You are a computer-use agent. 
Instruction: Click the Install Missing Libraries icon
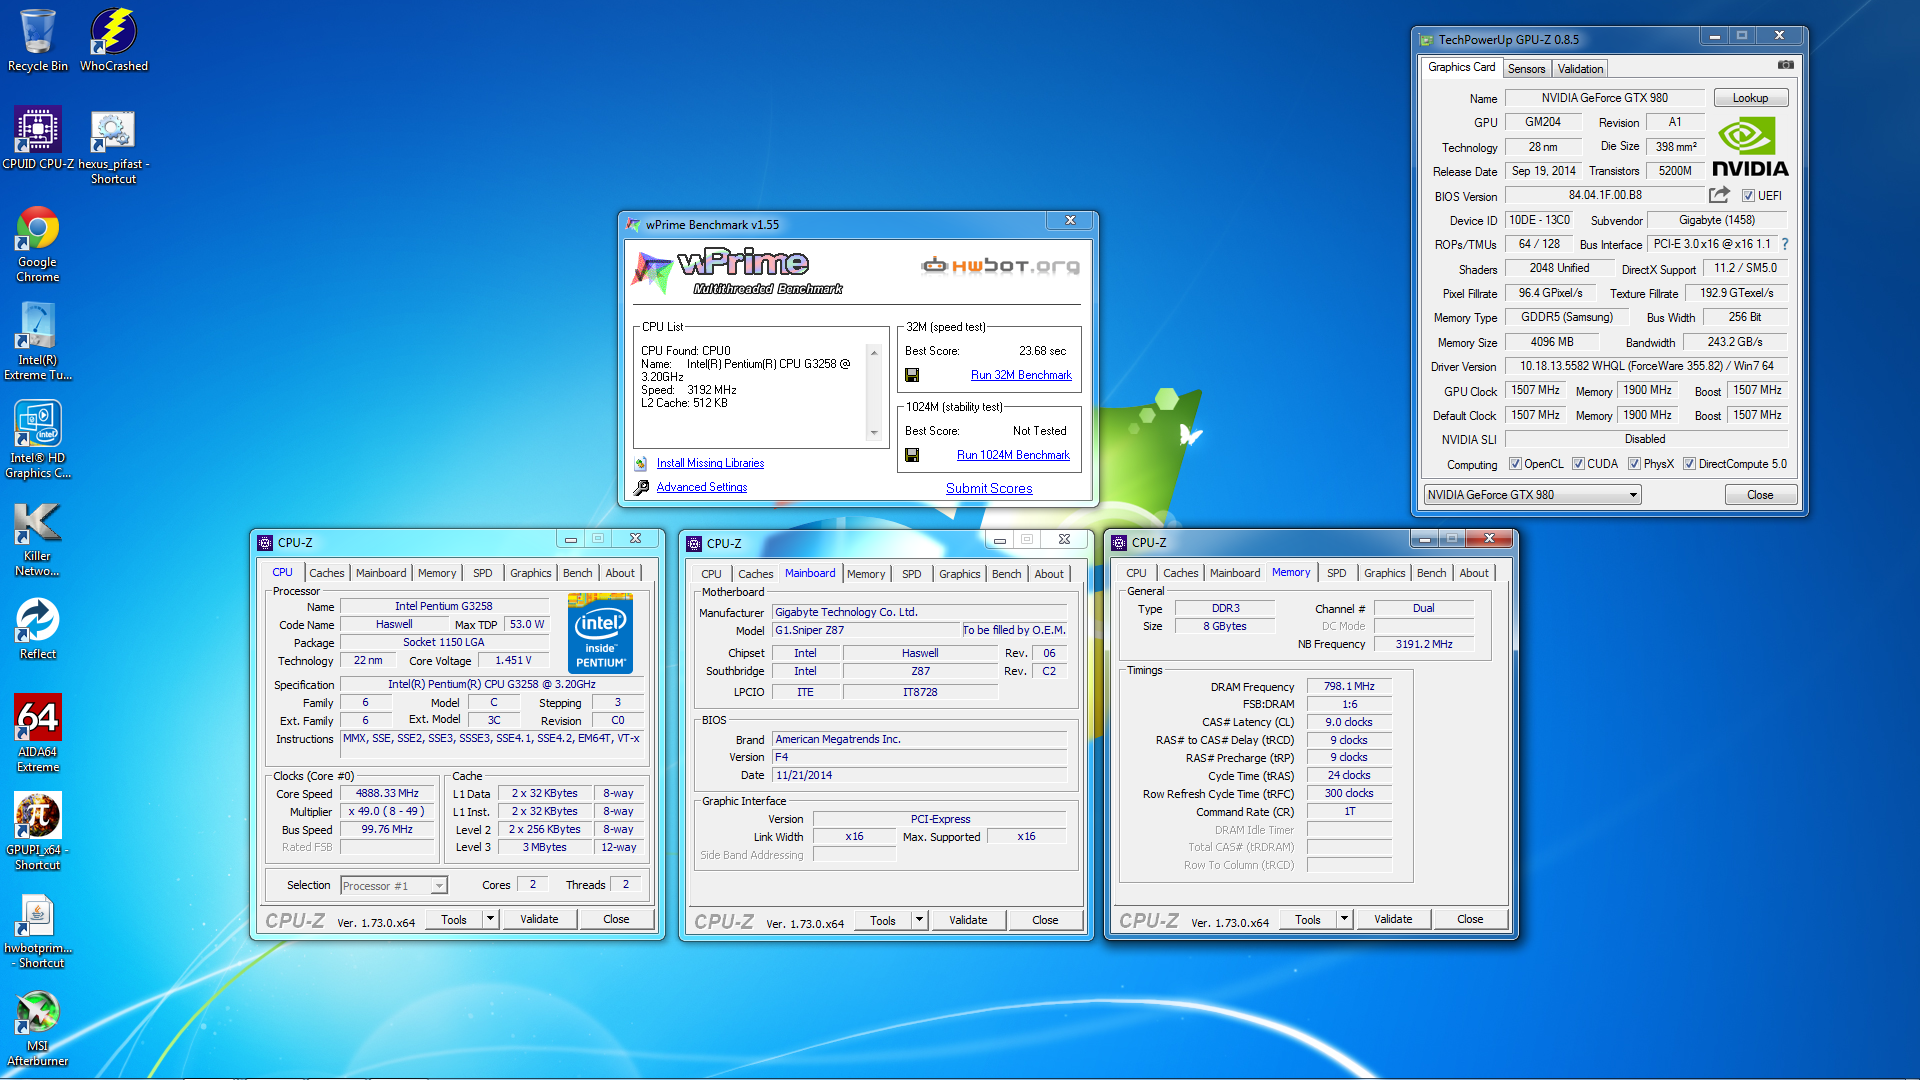click(x=641, y=463)
